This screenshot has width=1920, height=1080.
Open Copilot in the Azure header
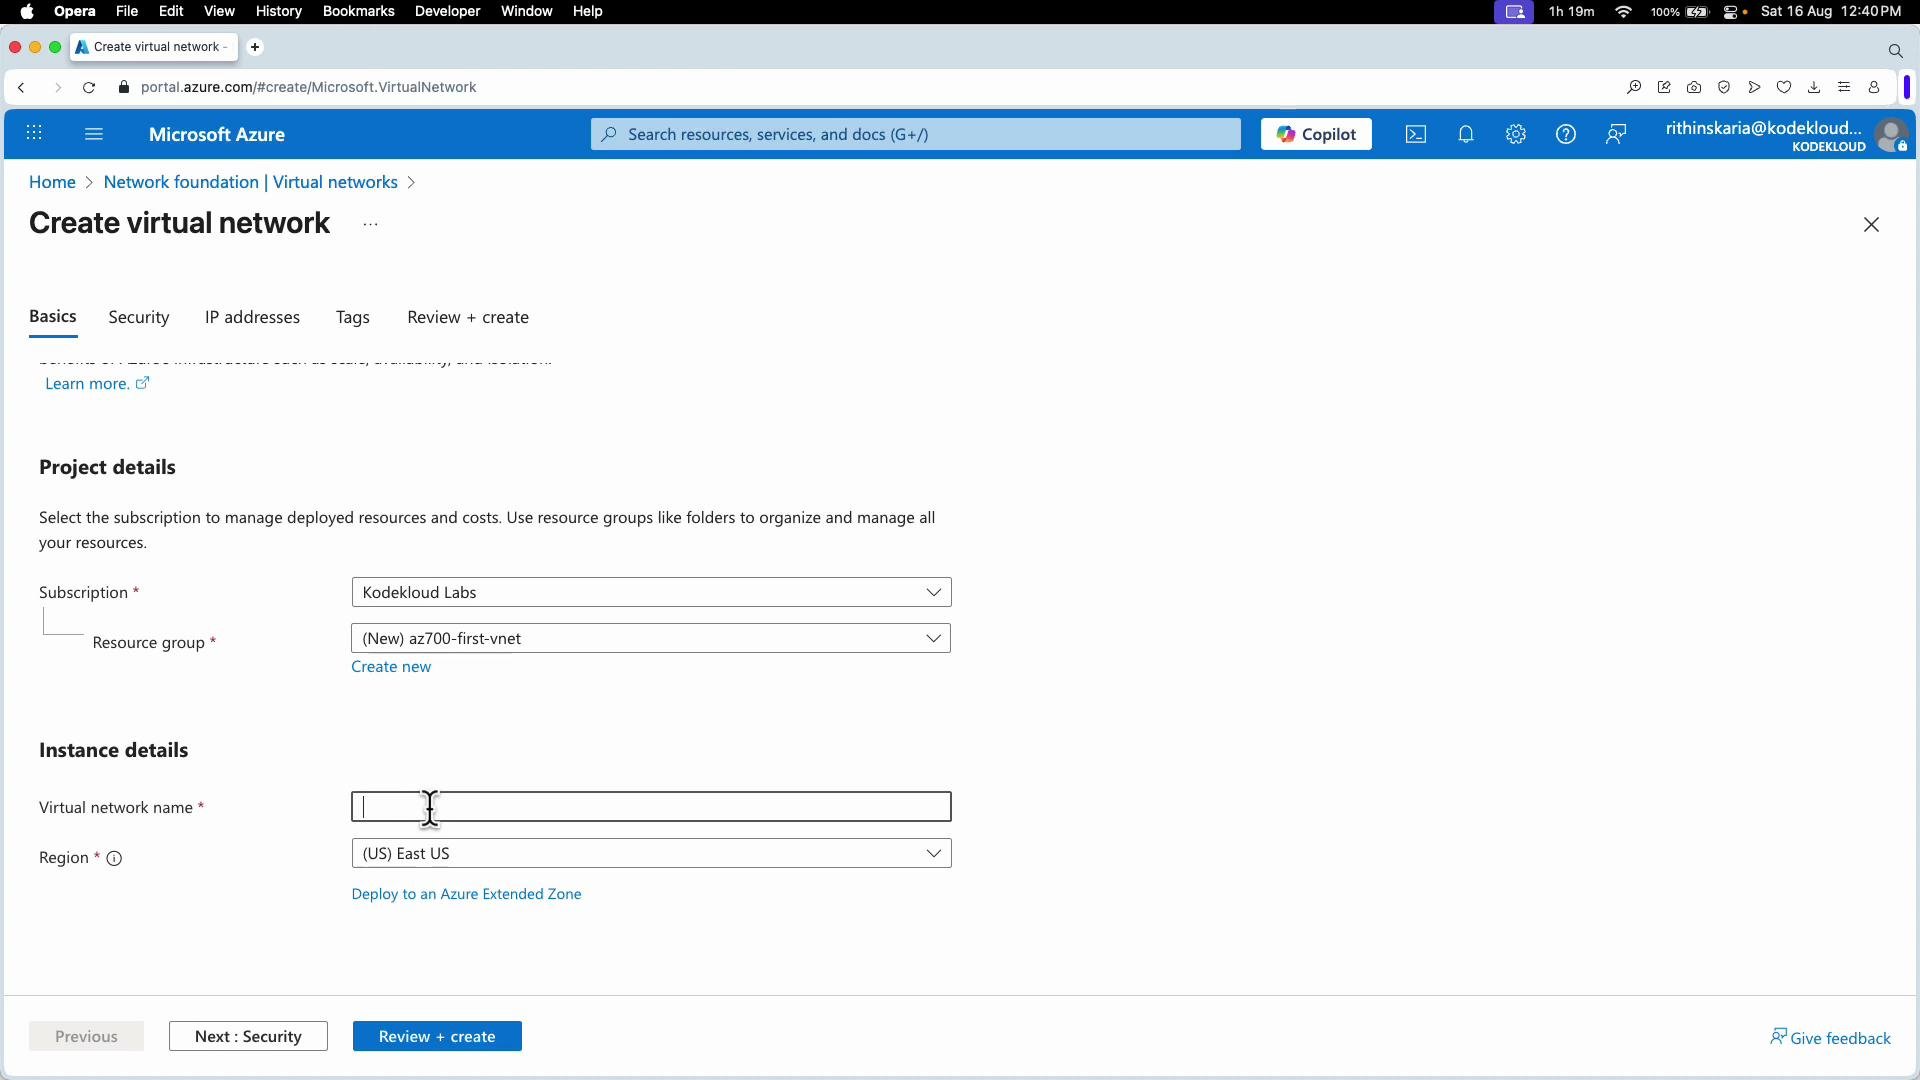(1316, 134)
